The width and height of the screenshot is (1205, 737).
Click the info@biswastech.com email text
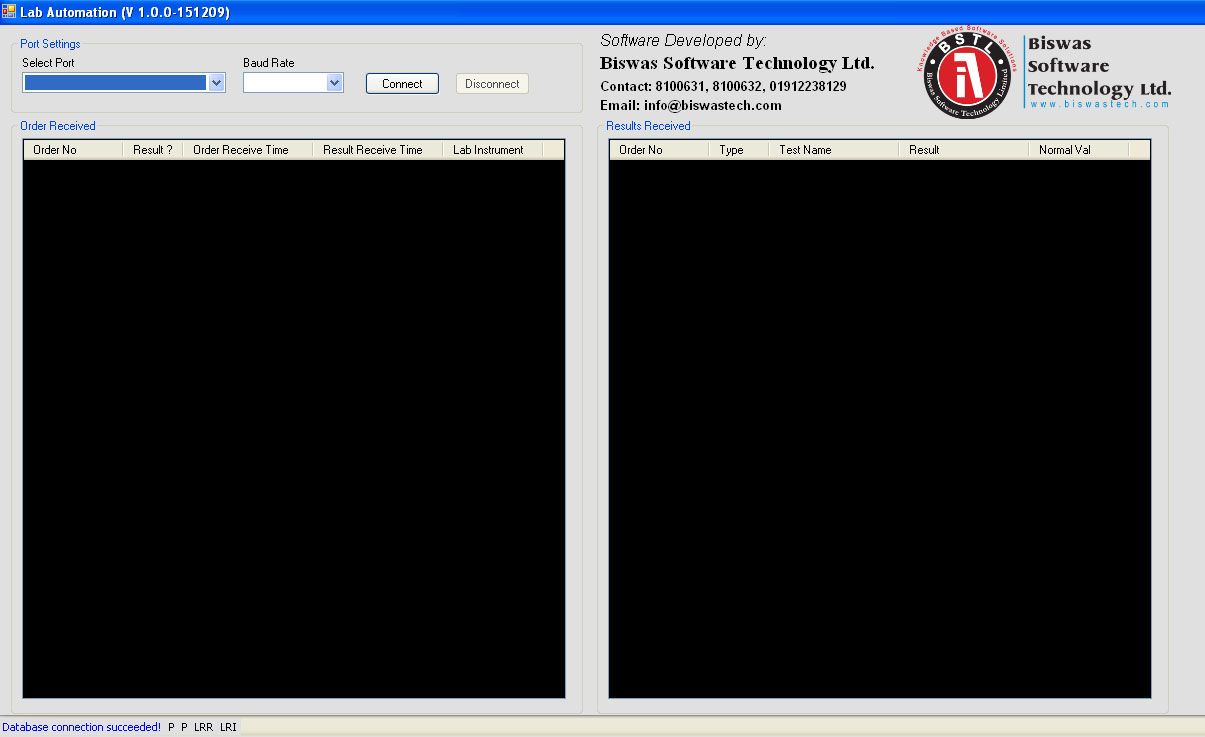(713, 105)
